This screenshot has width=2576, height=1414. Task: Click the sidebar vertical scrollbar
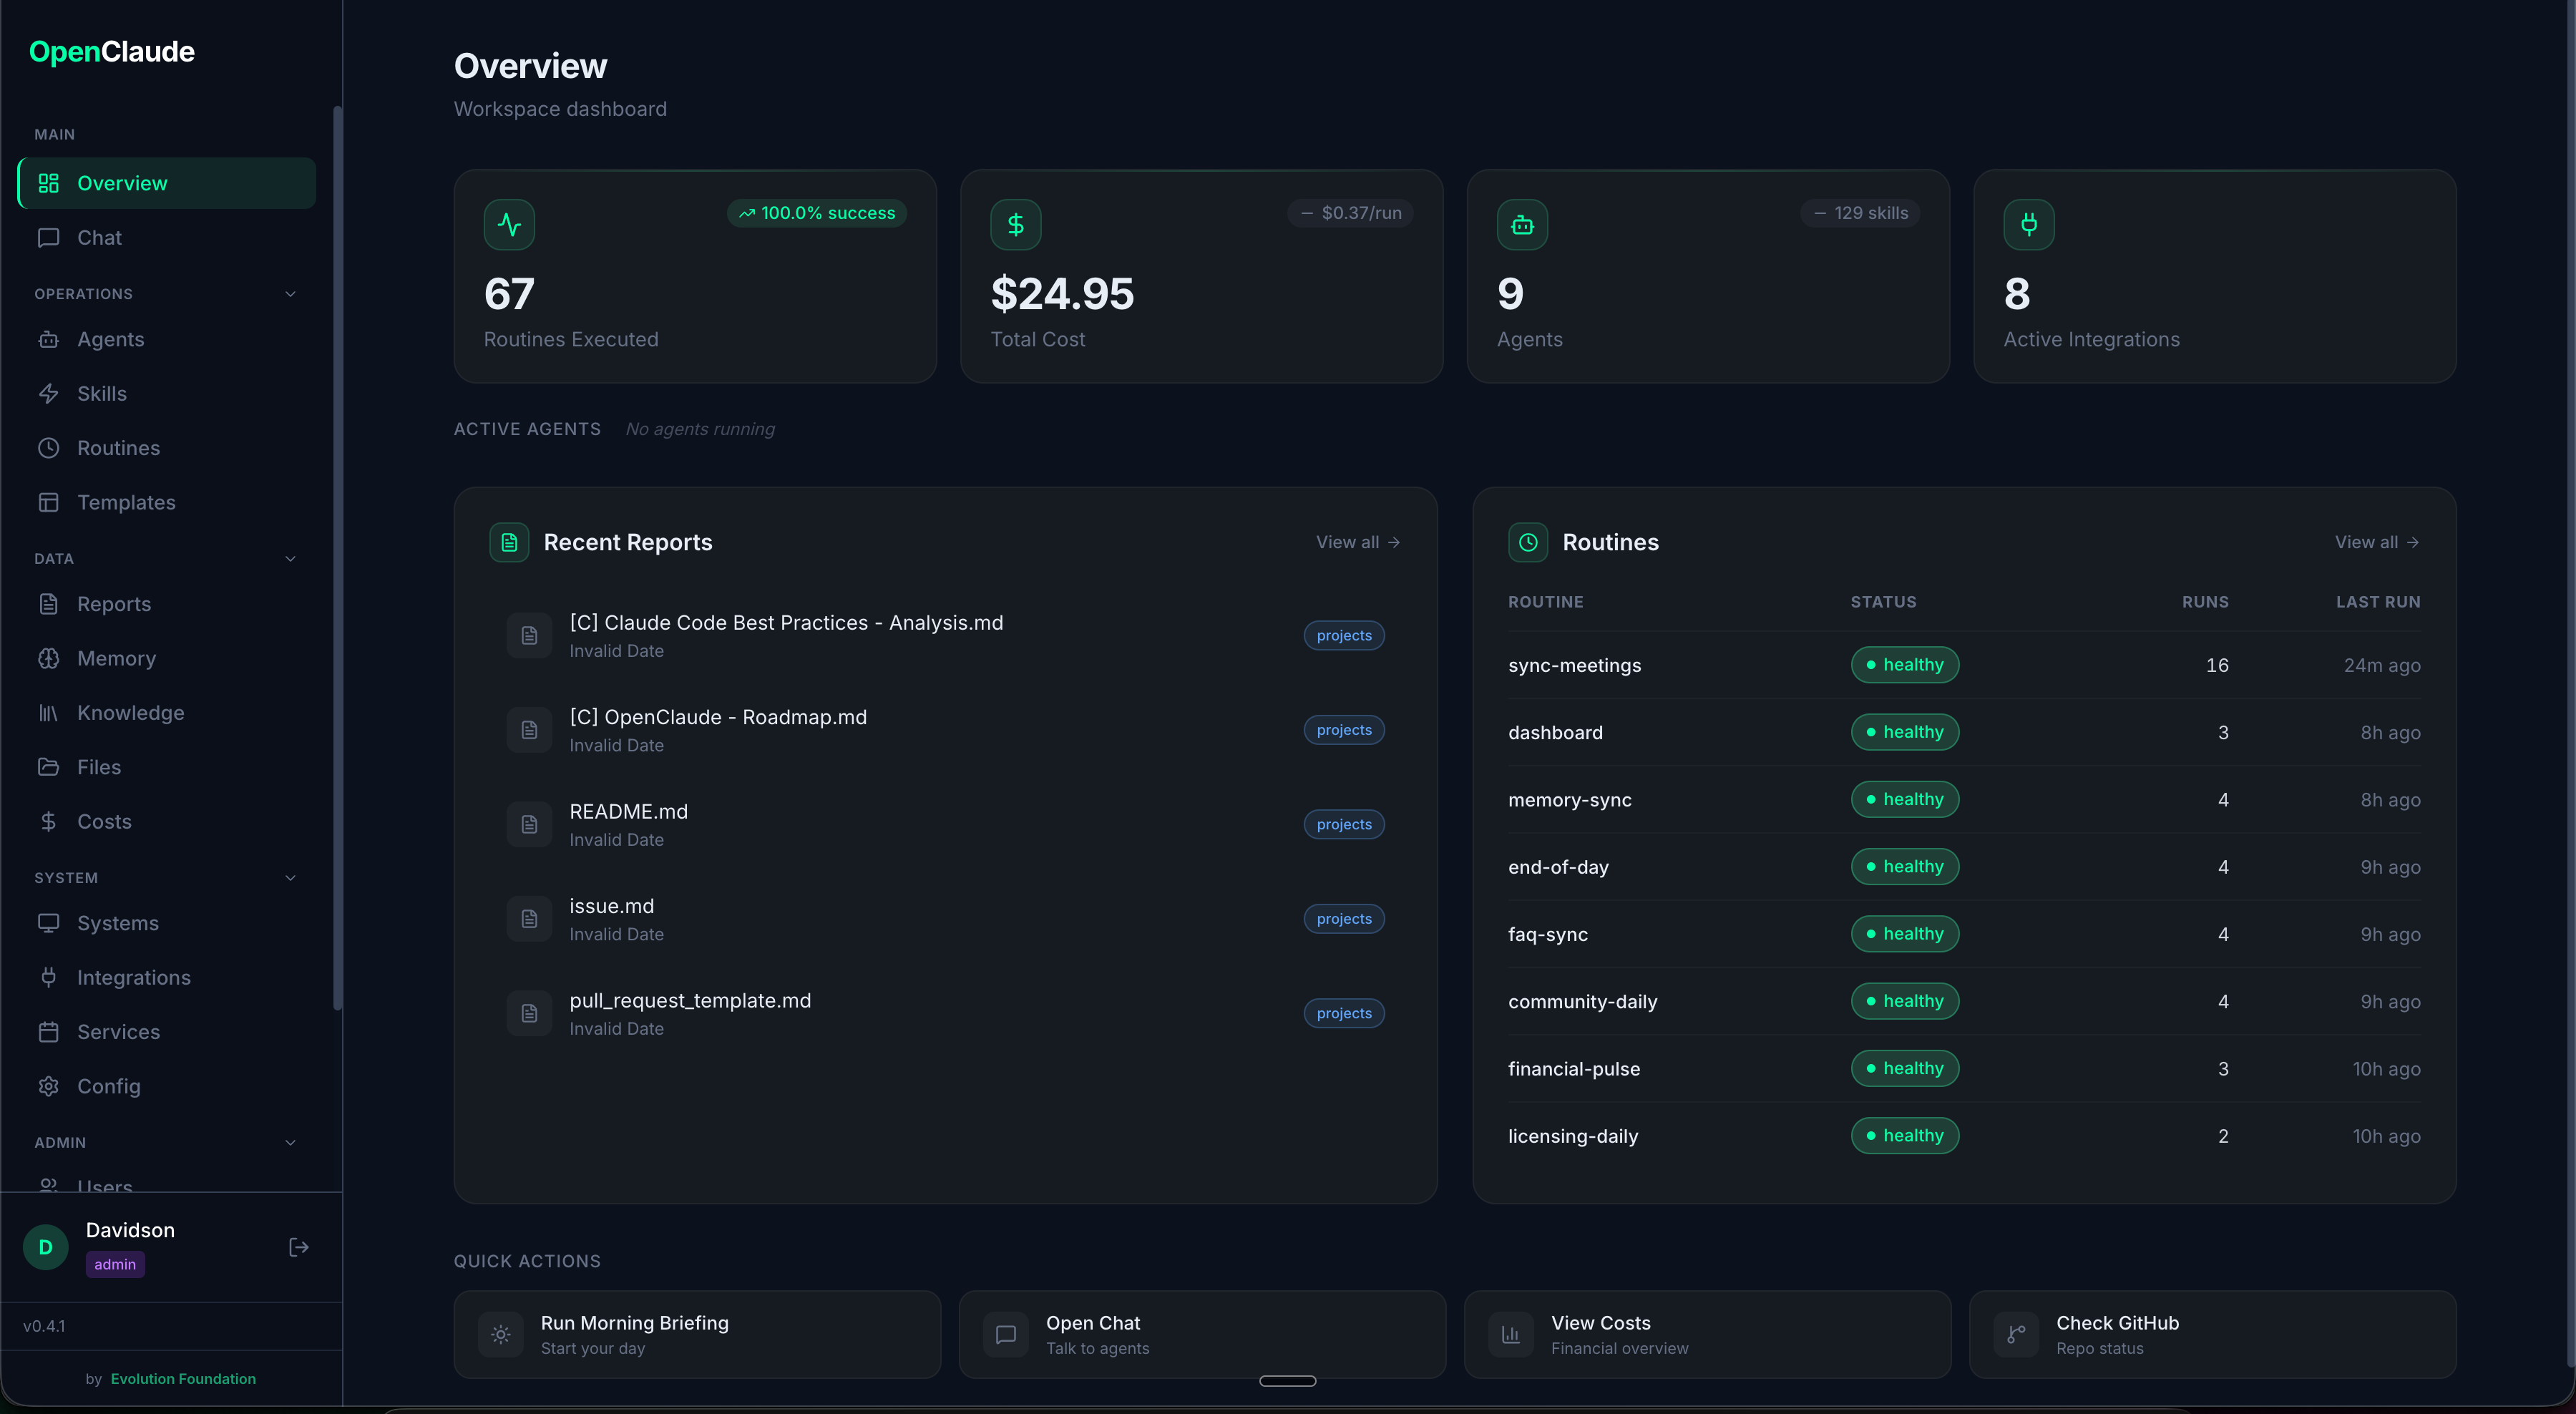click(337, 557)
